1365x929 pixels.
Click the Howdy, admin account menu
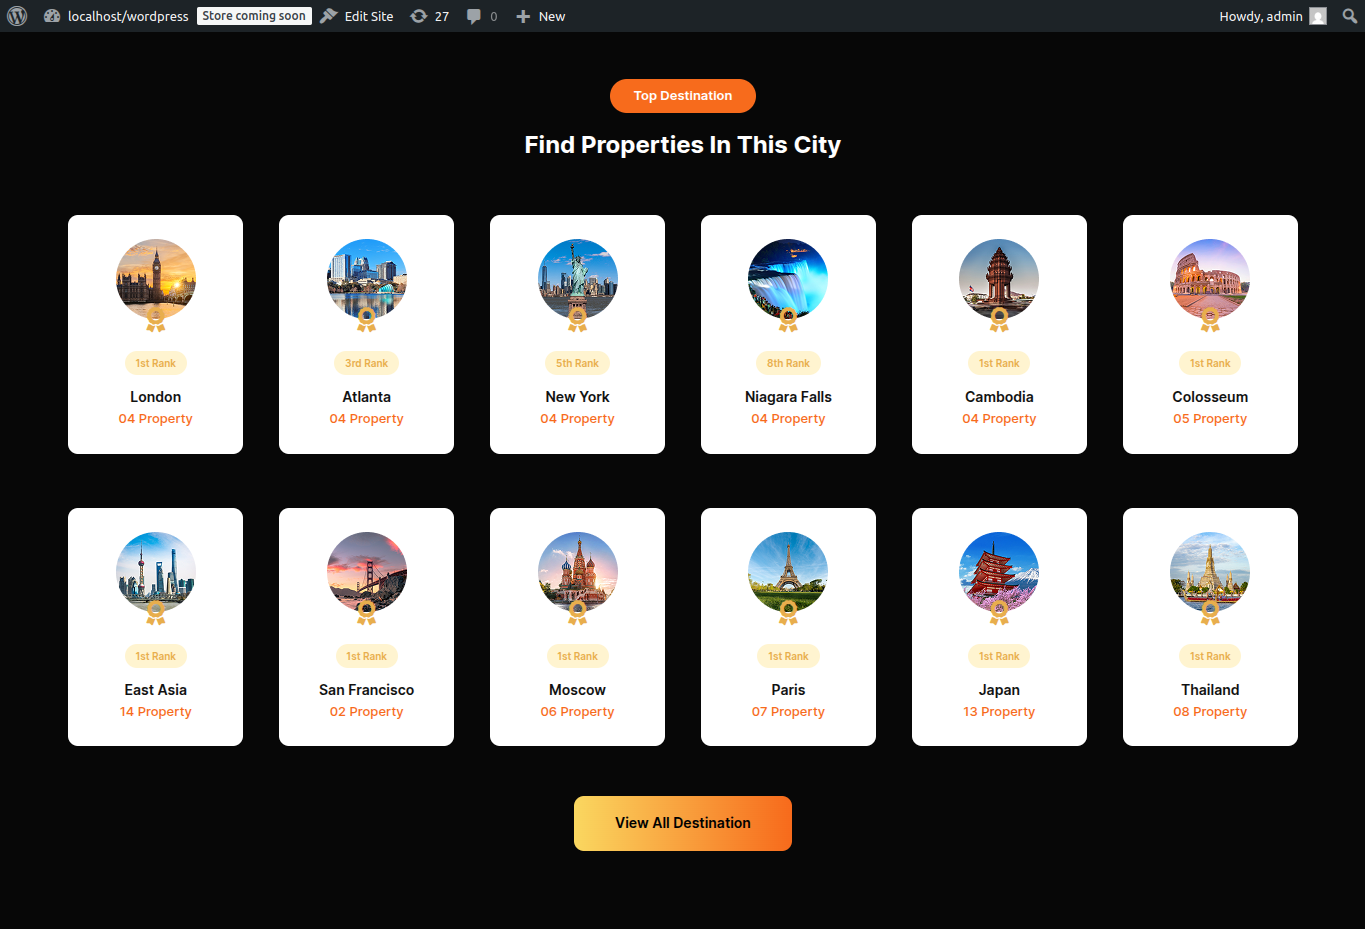tap(1273, 16)
